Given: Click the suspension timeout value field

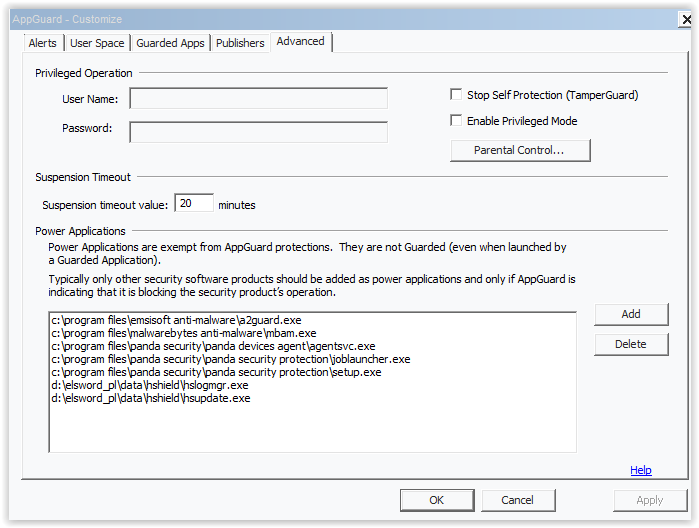Looking at the screenshot, I should pyautogui.click(x=194, y=203).
